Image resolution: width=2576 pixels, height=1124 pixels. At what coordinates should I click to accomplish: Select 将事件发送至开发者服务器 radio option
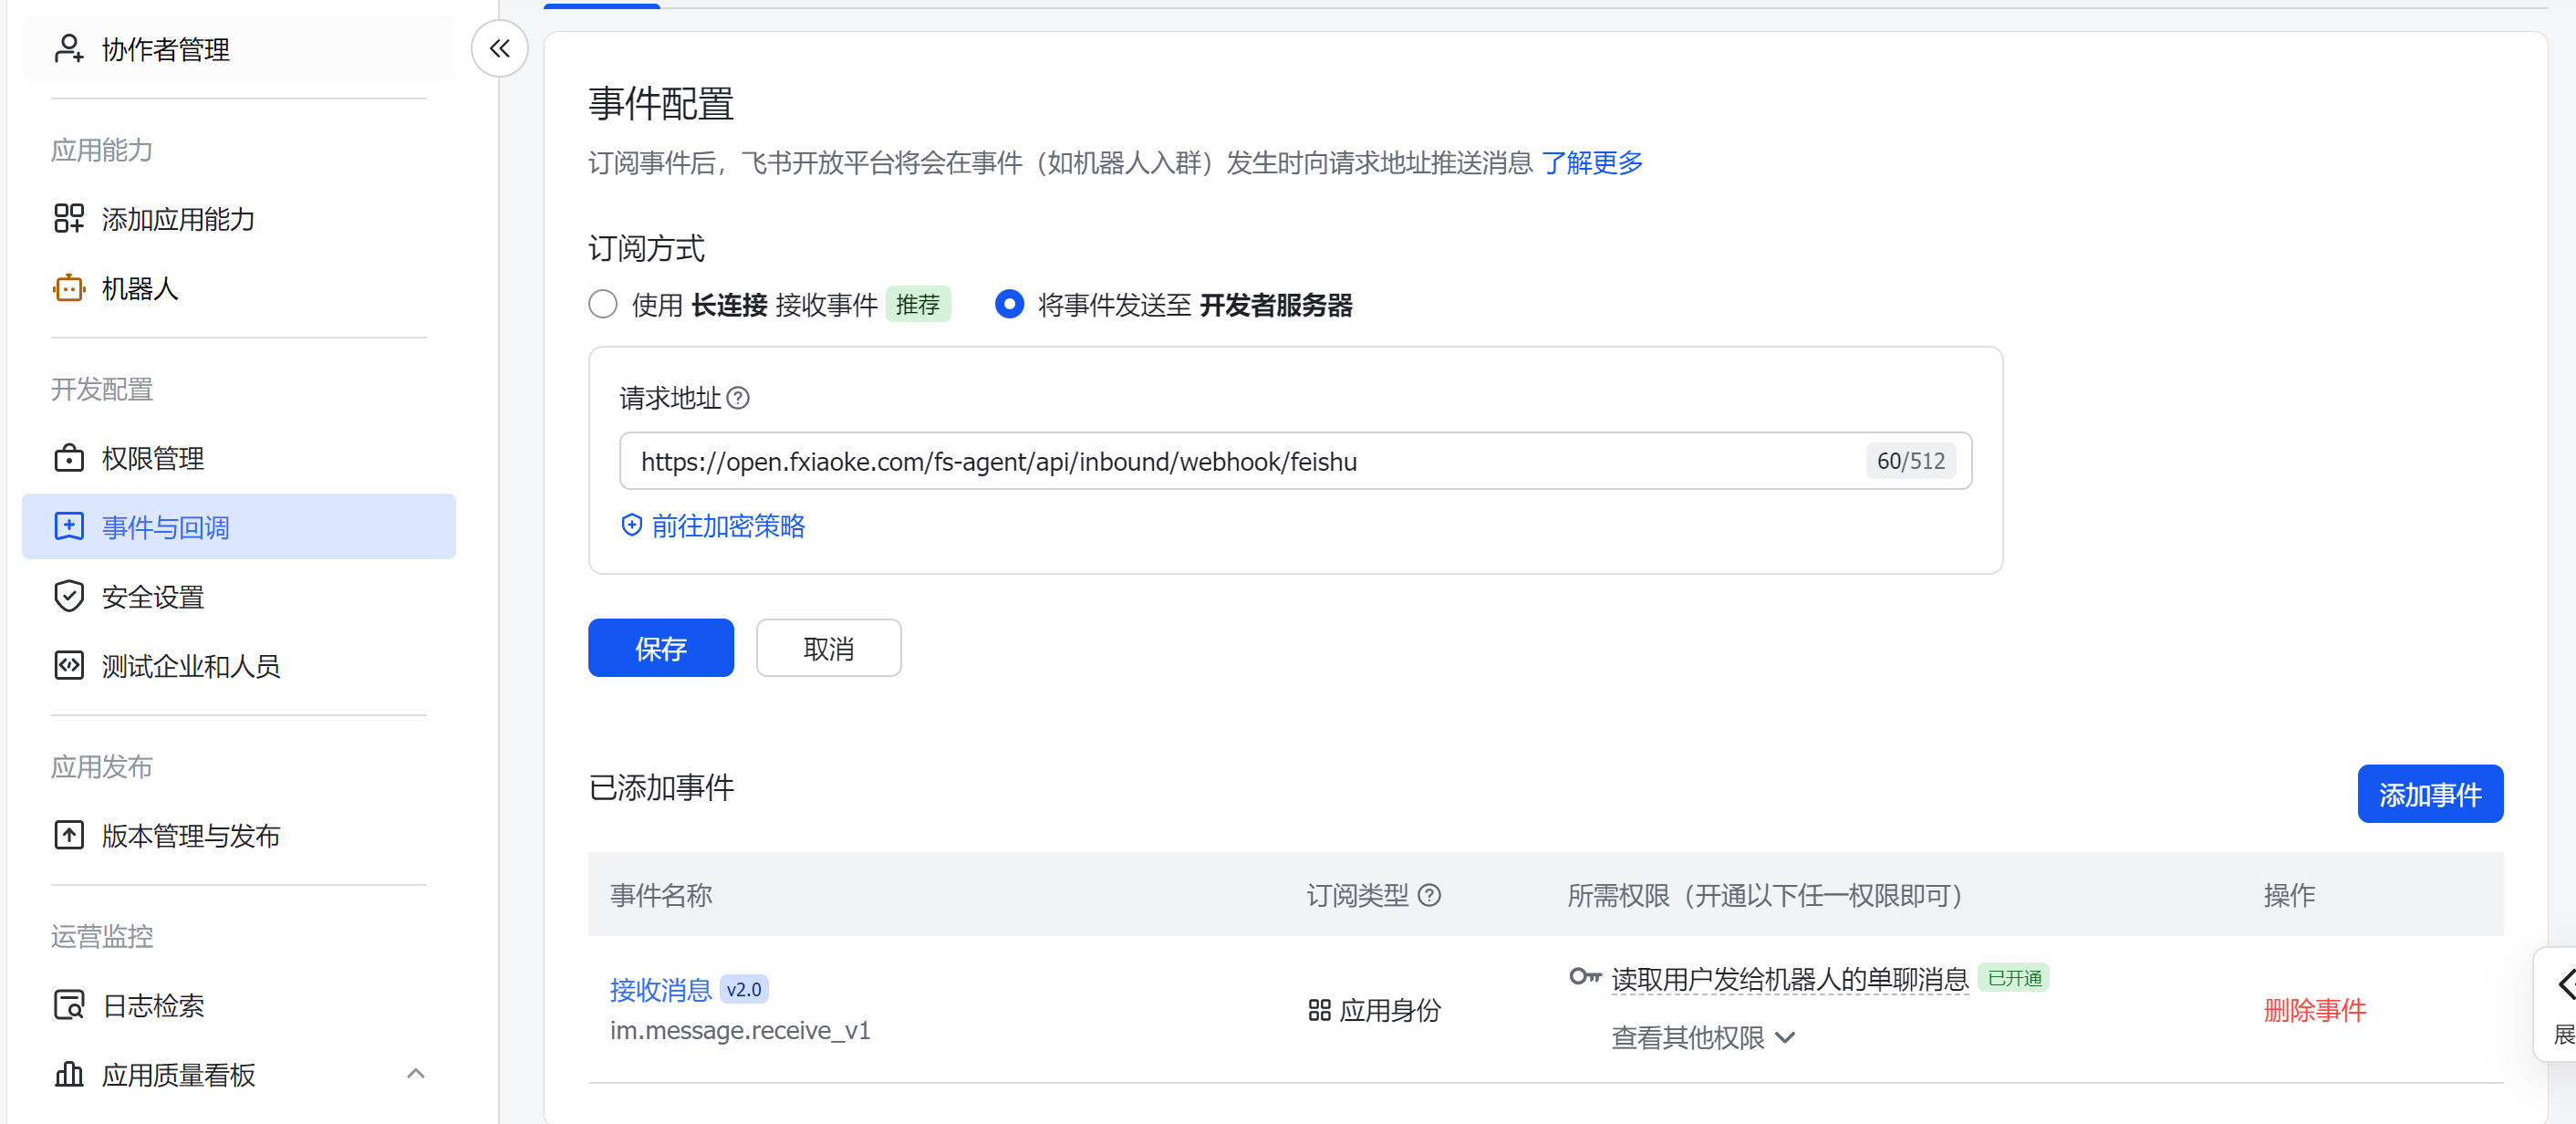click(1009, 304)
